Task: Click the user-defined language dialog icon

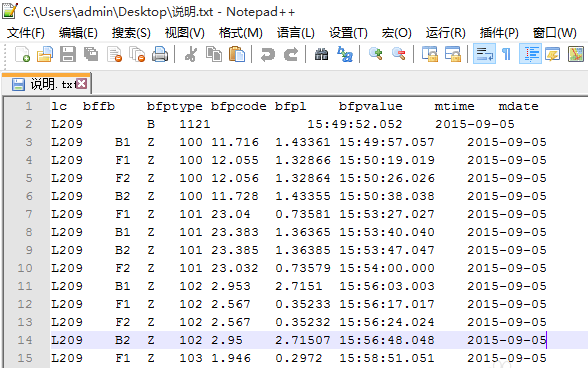Action: point(553,54)
